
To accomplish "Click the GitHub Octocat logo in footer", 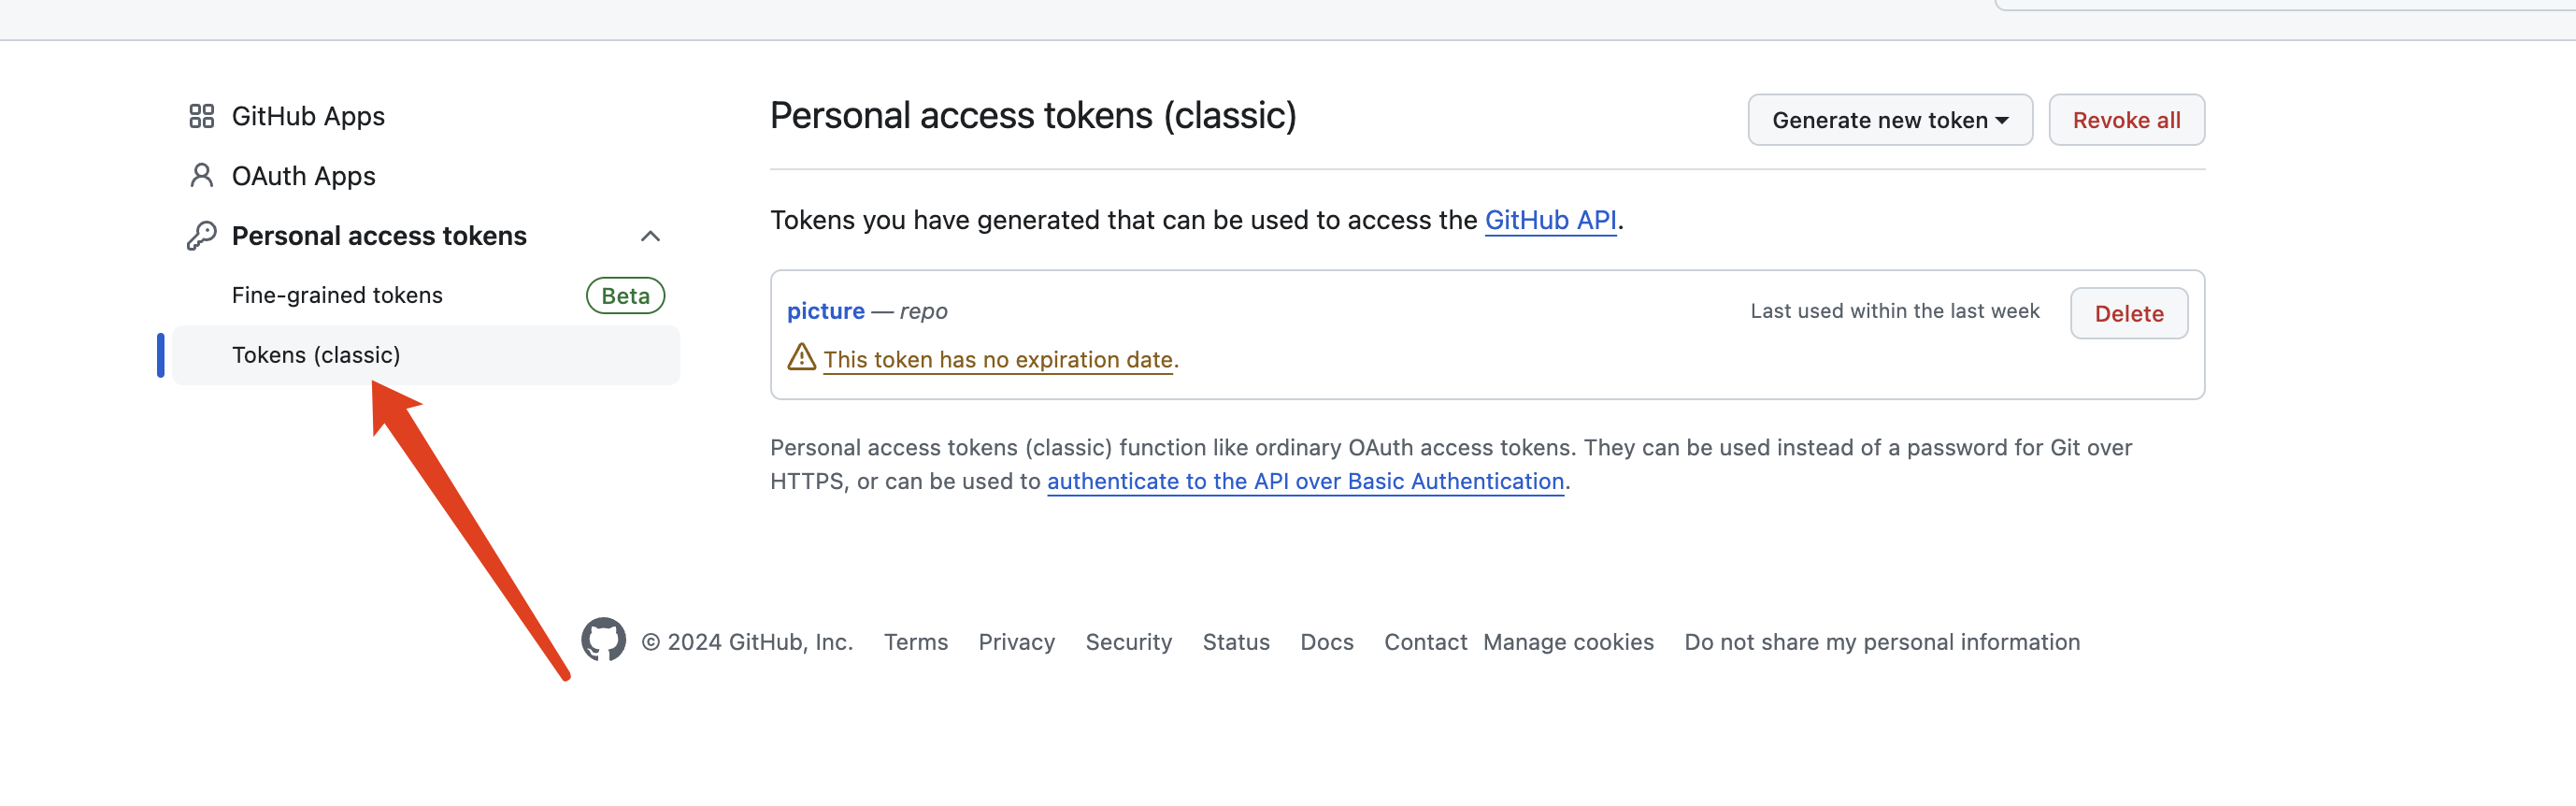I will 603,640.
